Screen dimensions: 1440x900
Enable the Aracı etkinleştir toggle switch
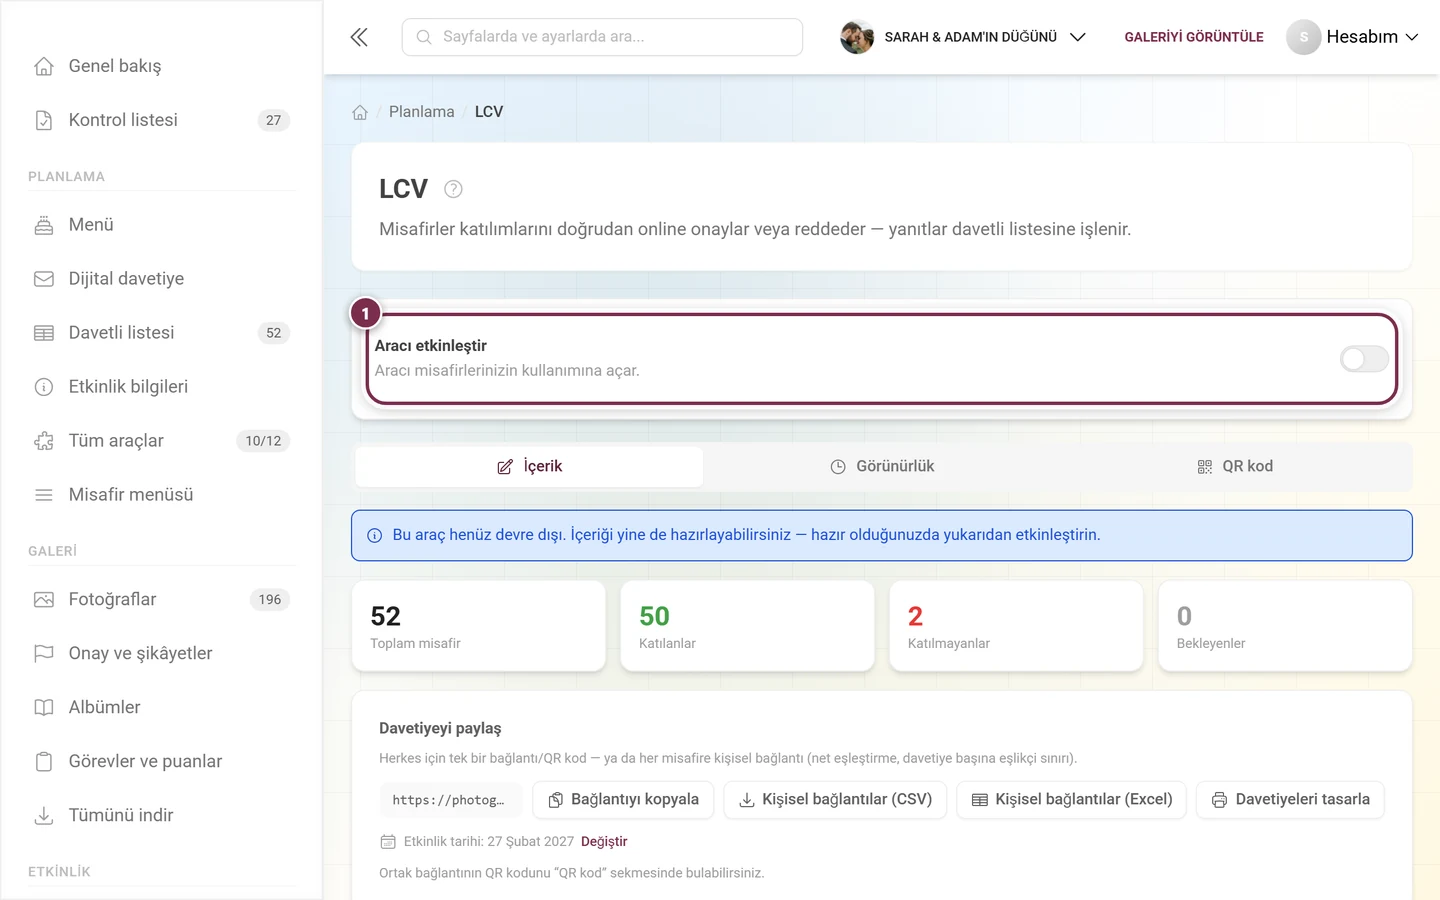[1364, 359]
